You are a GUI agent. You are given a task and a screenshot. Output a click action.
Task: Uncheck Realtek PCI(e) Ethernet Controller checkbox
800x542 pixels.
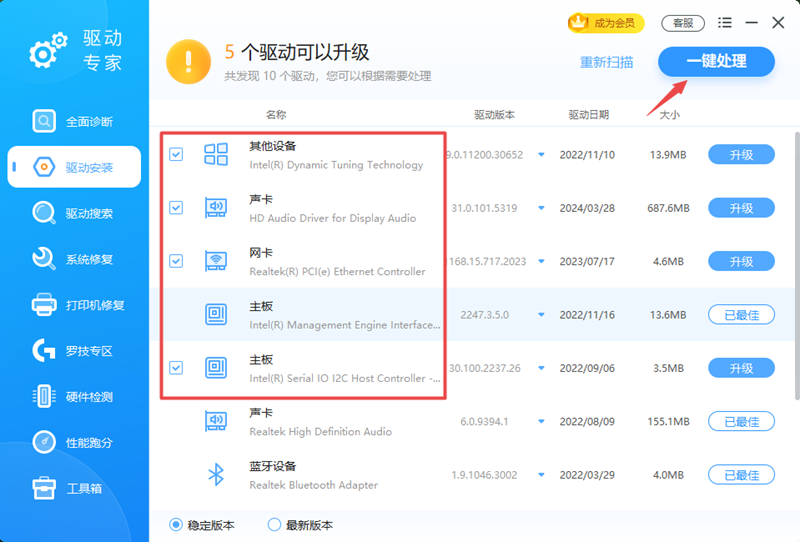(176, 261)
